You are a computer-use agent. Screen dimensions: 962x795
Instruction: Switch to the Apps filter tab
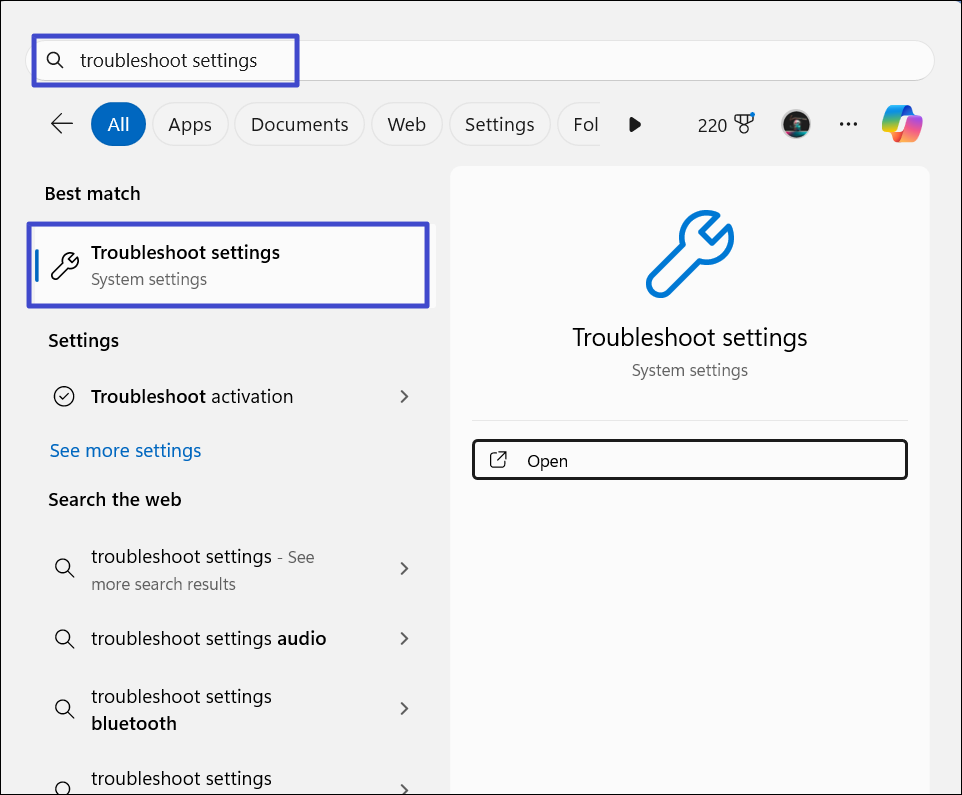190,124
